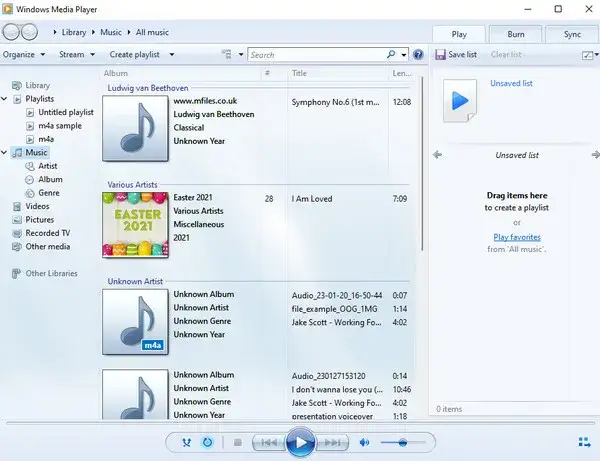The height and width of the screenshot is (461, 600).
Task: Click Clear list
Action: click(x=506, y=54)
